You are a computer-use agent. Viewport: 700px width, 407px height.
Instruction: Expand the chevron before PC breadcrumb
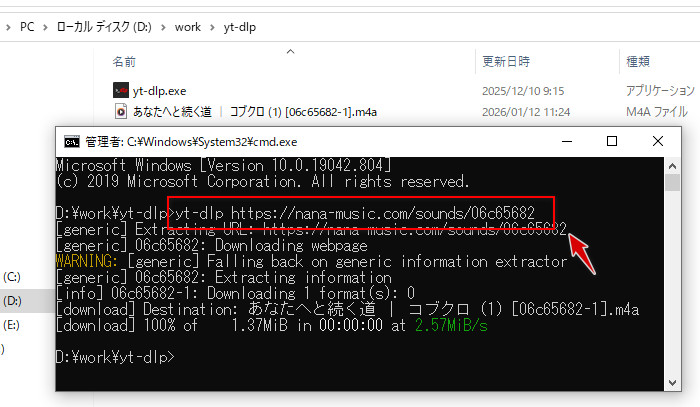[8, 28]
